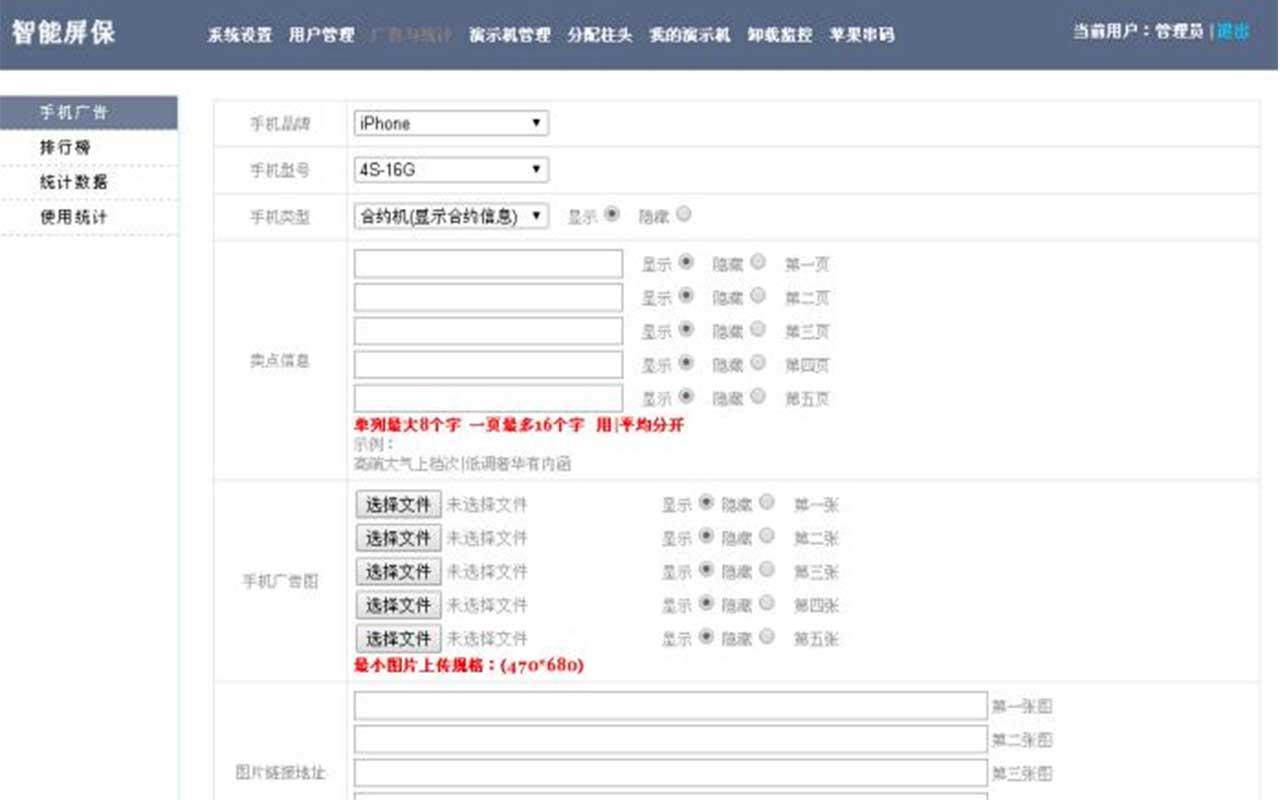
Task: Open 演示机管理 navigation item
Action: tap(510, 35)
